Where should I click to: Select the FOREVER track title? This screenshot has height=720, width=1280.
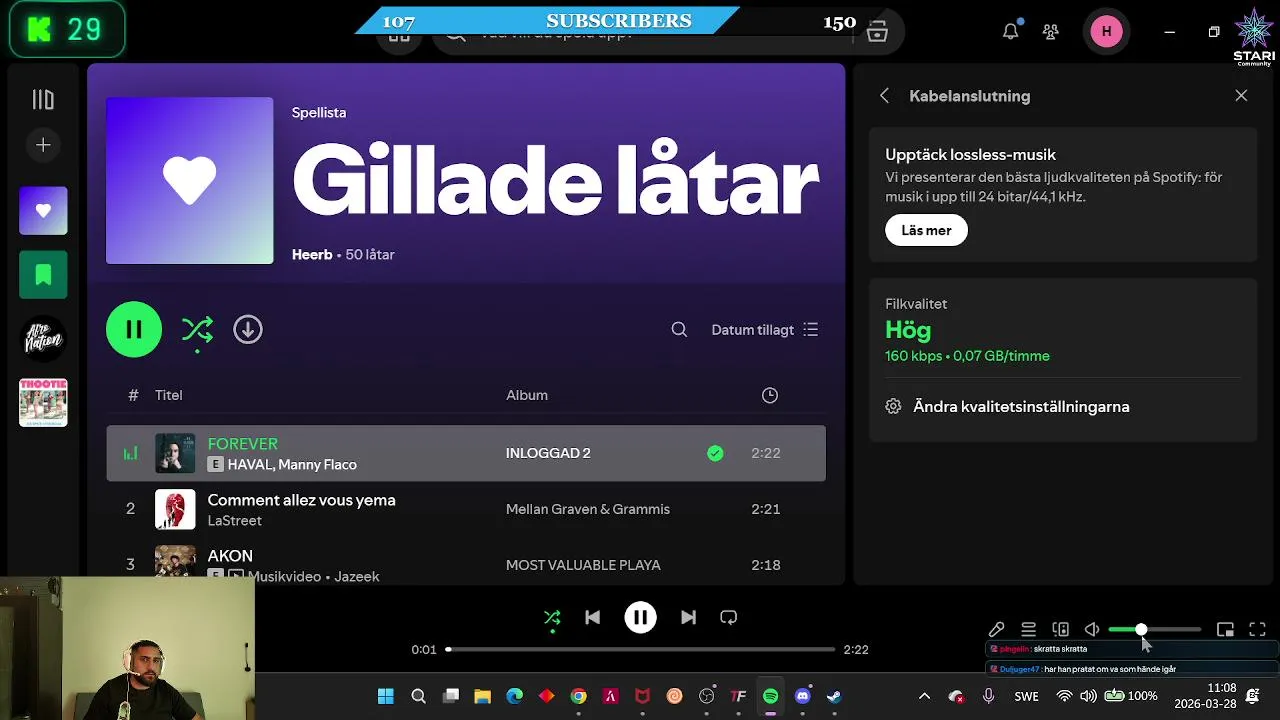click(x=243, y=443)
